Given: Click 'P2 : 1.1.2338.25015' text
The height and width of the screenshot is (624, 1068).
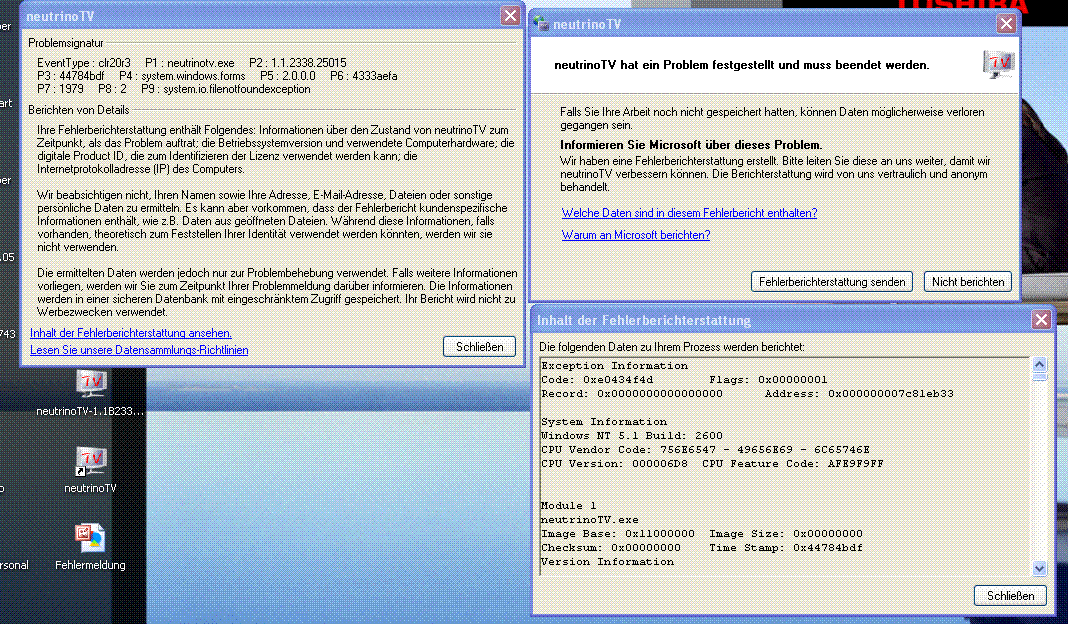Looking at the screenshot, I should (298, 63).
